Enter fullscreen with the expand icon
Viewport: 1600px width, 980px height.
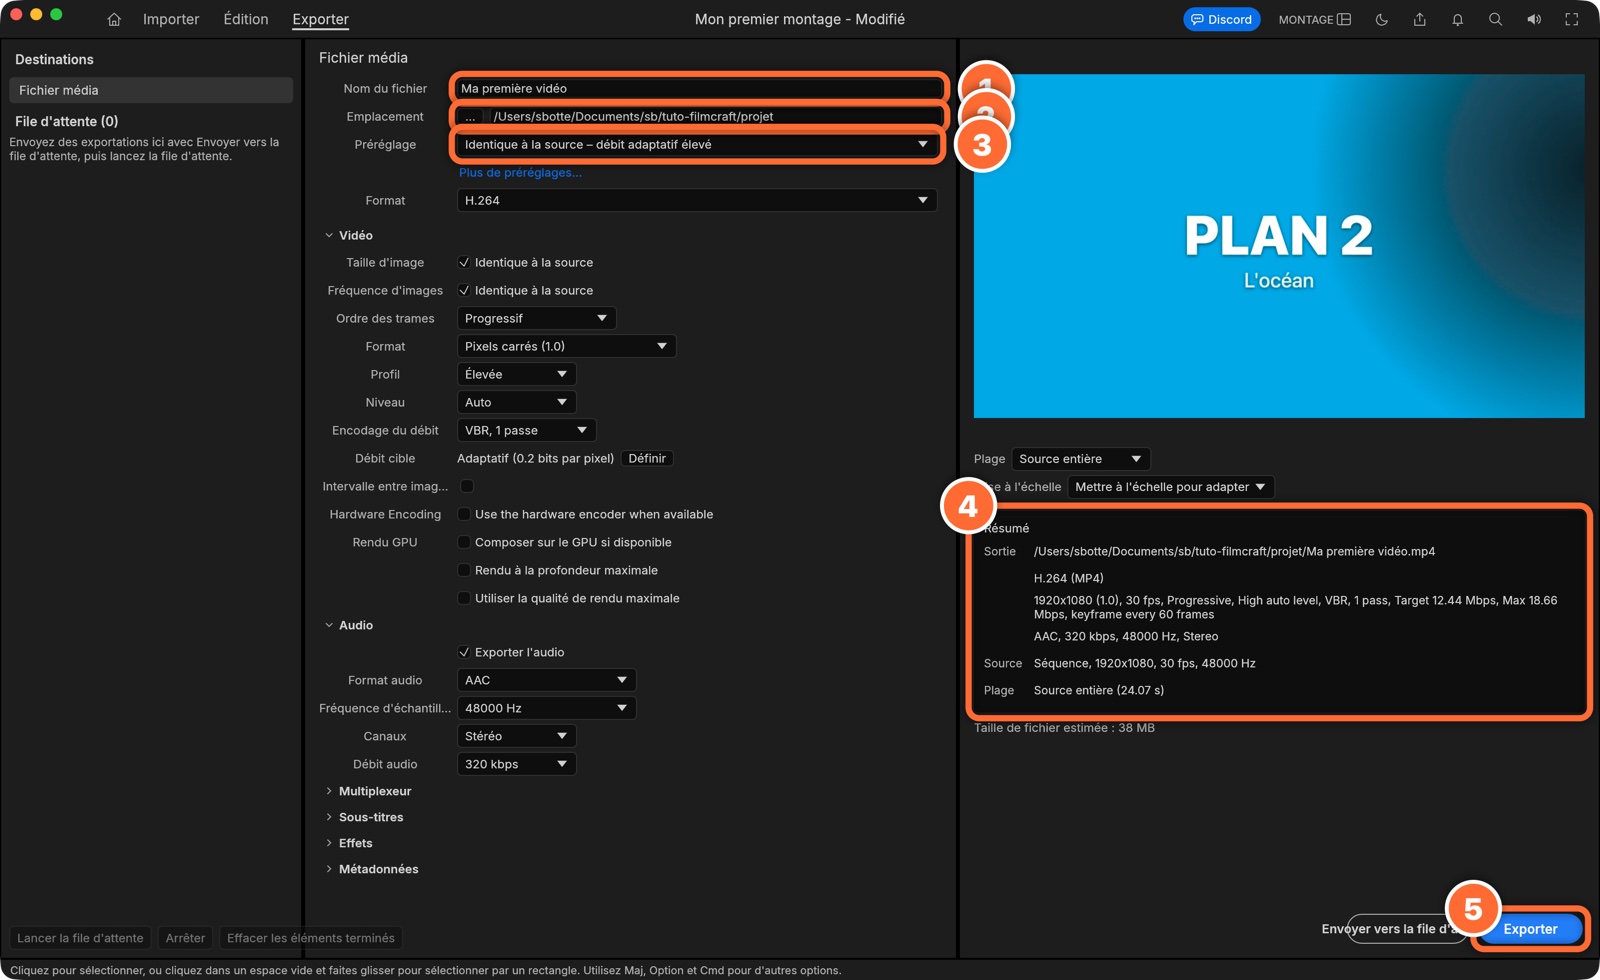tap(1571, 19)
